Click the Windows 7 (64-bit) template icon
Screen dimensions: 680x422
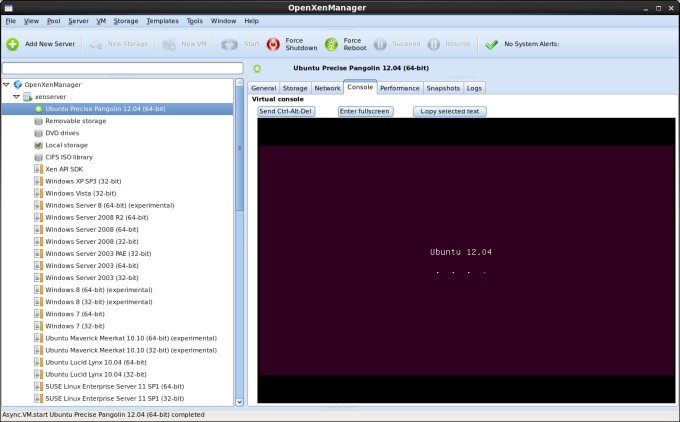point(39,314)
